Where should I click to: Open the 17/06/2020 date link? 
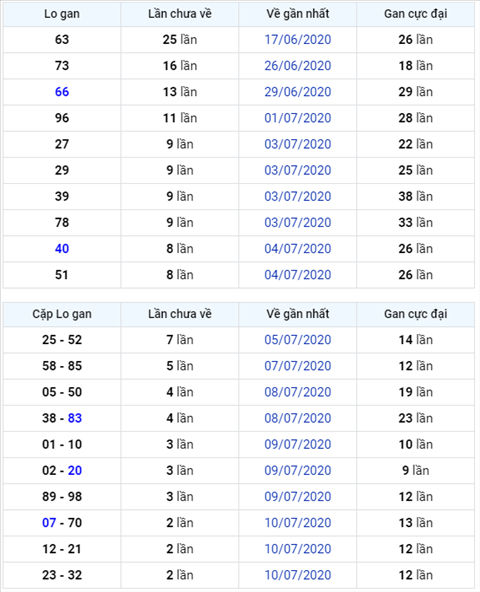pyautogui.click(x=298, y=40)
